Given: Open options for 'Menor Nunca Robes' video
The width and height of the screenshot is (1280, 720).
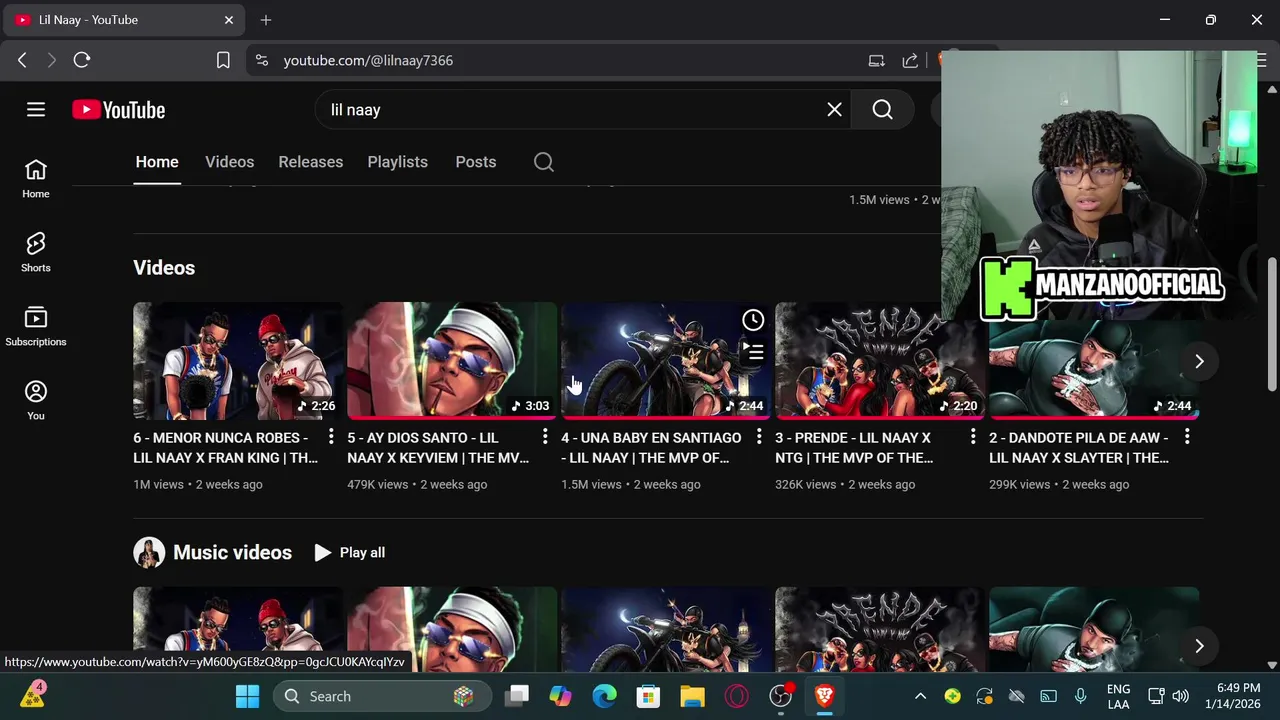Looking at the screenshot, I should point(330,437).
